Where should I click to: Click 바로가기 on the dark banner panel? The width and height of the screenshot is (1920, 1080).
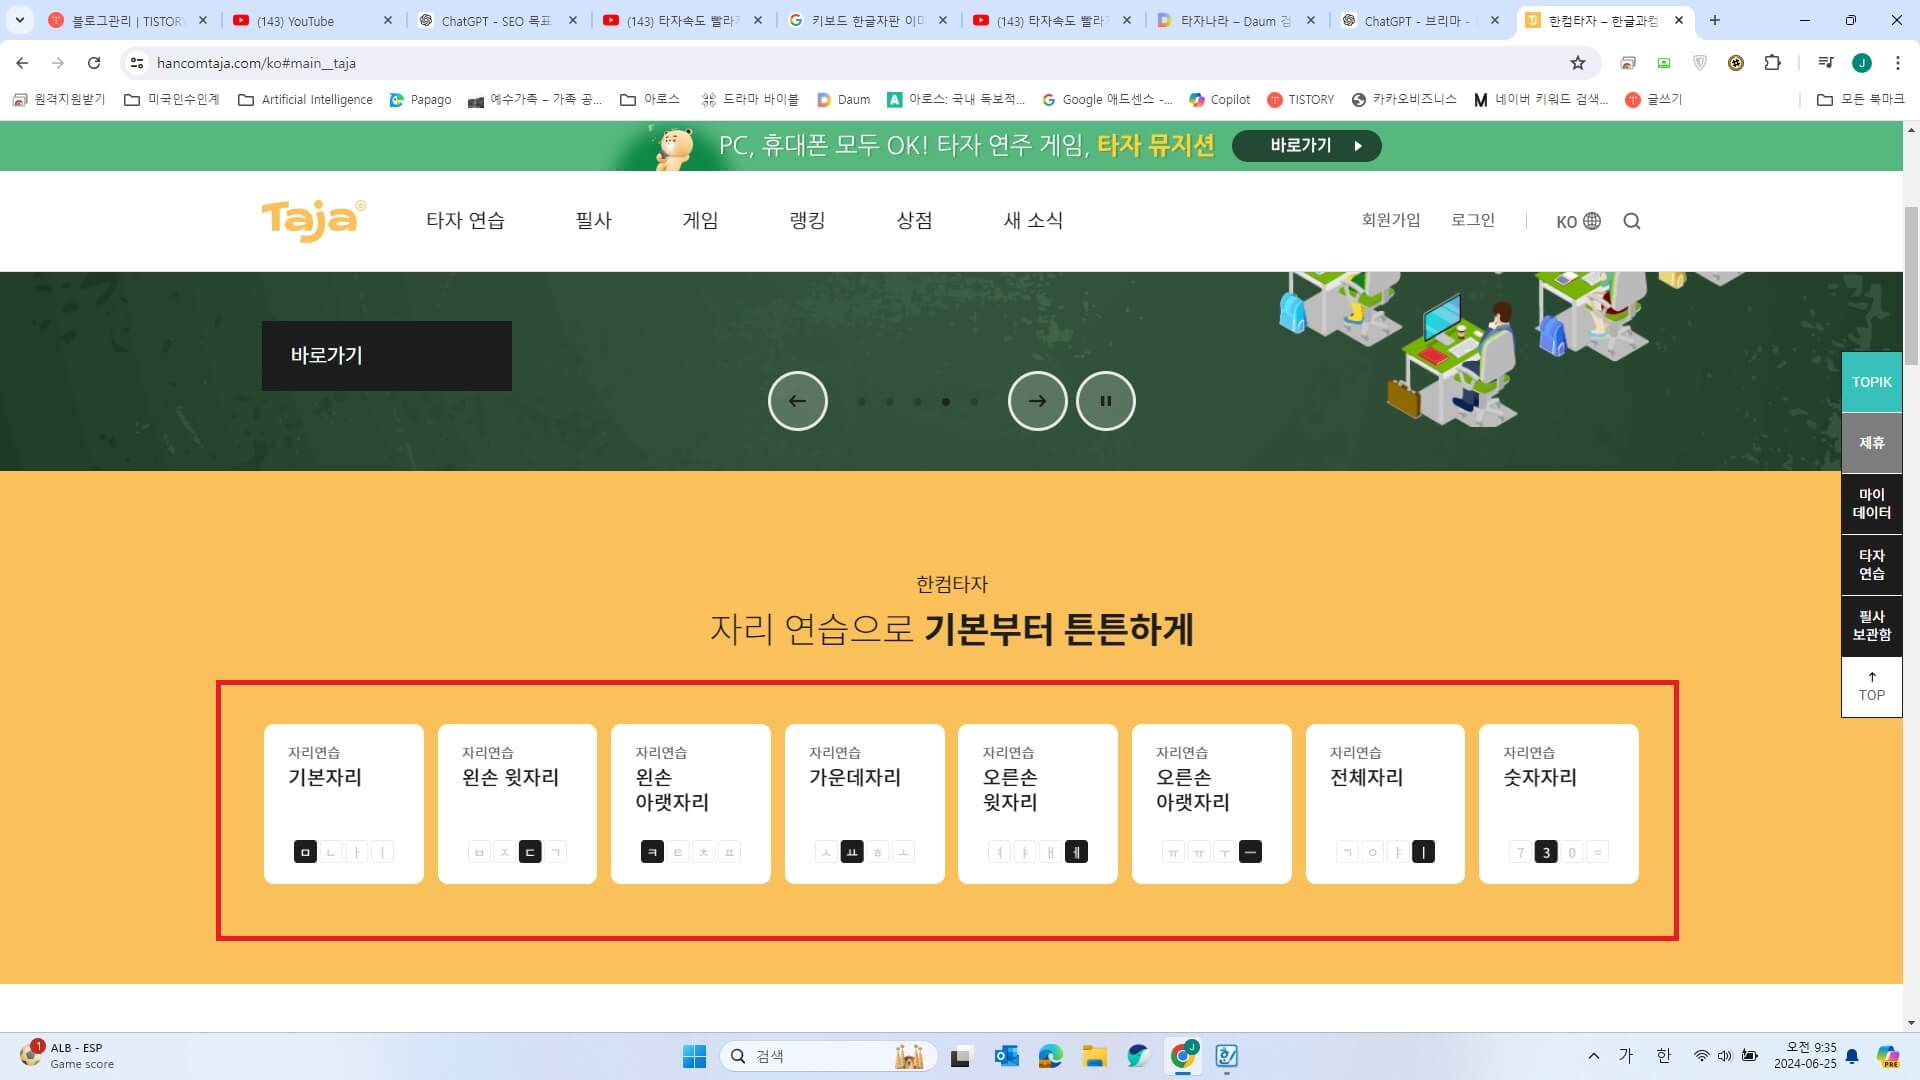pos(327,355)
